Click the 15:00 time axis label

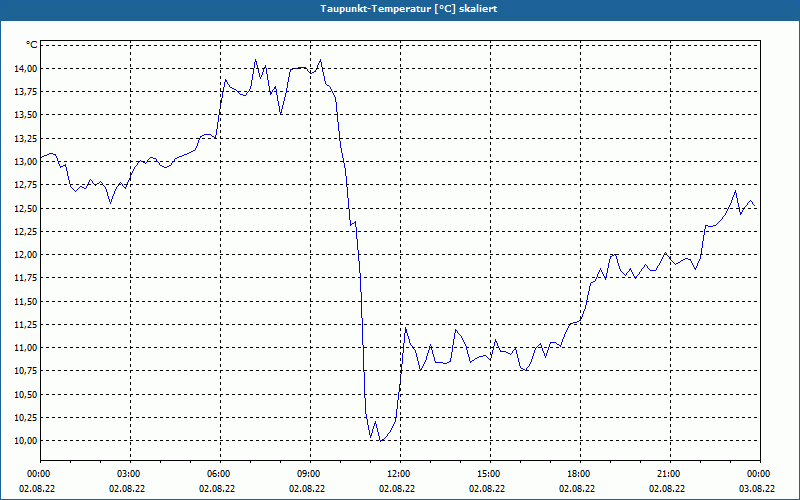point(490,474)
